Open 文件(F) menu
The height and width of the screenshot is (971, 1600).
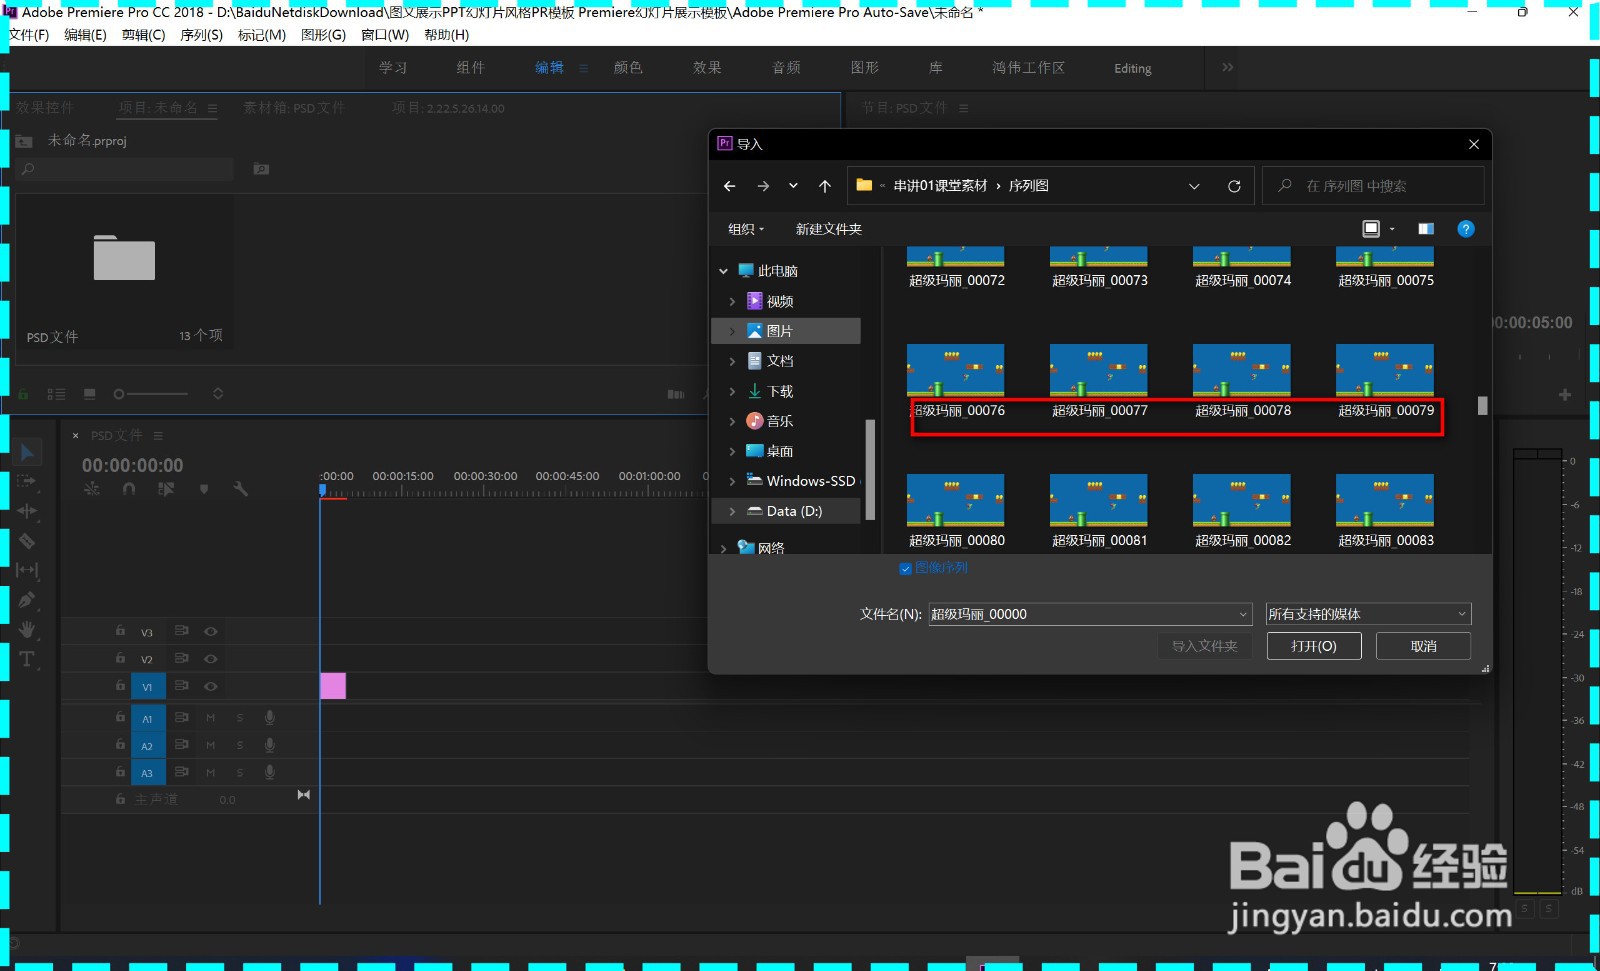pyautogui.click(x=29, y=35)
